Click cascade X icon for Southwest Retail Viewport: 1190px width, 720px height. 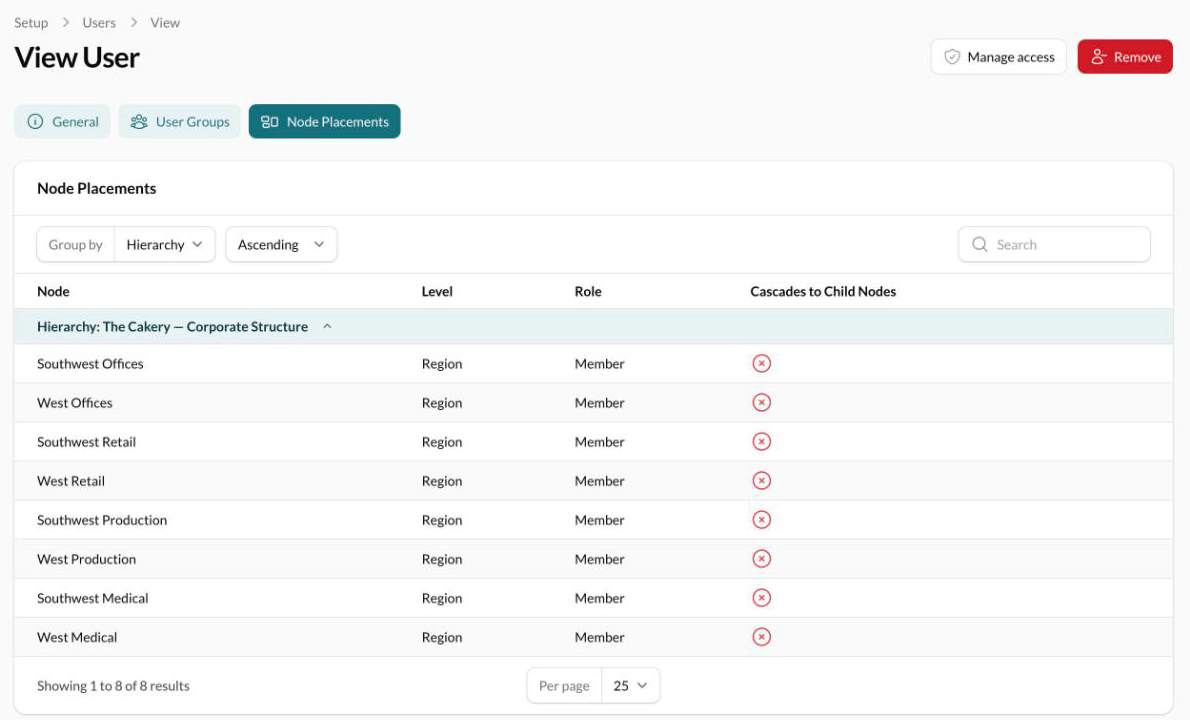761,442
